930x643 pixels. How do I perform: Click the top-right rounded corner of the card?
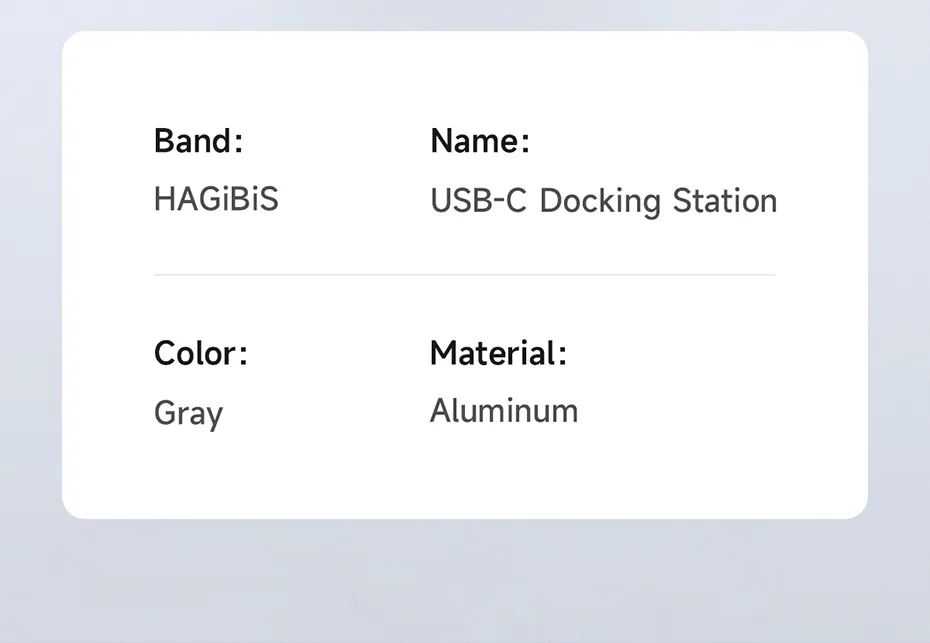coord(857,42)
